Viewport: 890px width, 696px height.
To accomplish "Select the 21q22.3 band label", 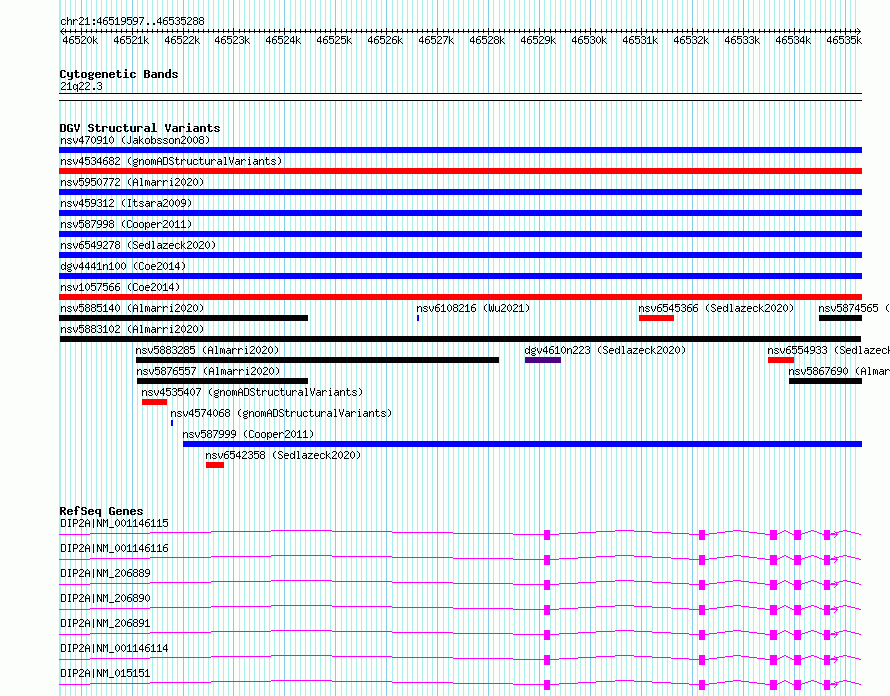I will coord(81,86).
